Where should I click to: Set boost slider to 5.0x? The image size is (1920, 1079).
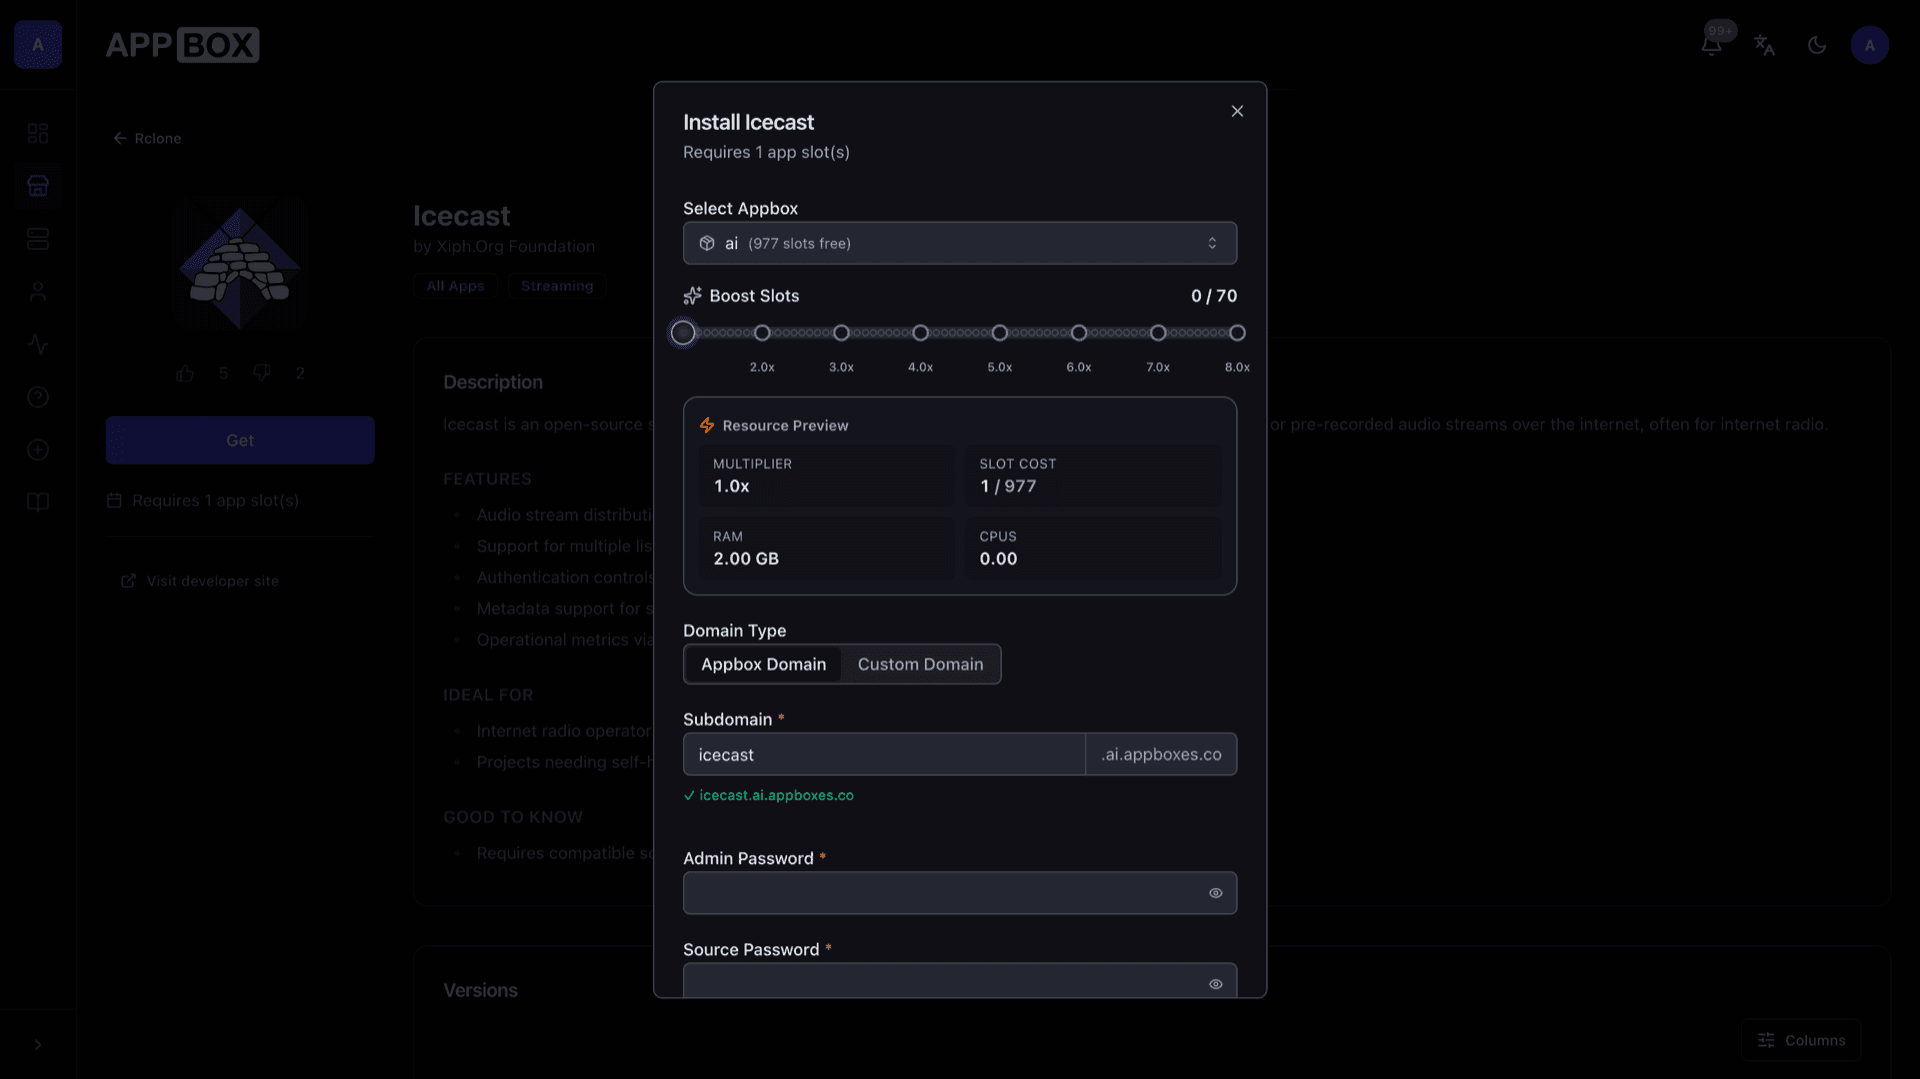click(999, 333)
